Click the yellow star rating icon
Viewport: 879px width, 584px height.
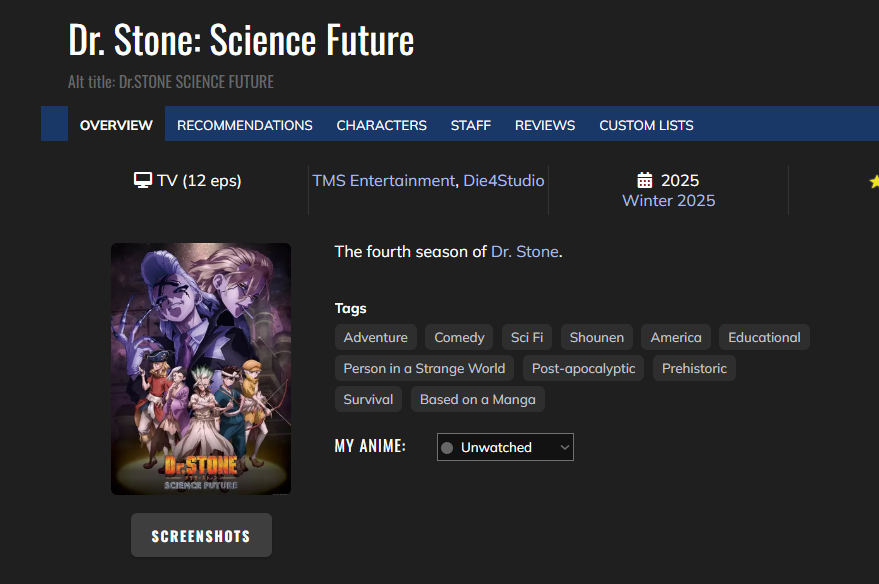pyautogui.click(x=874, y=181)
